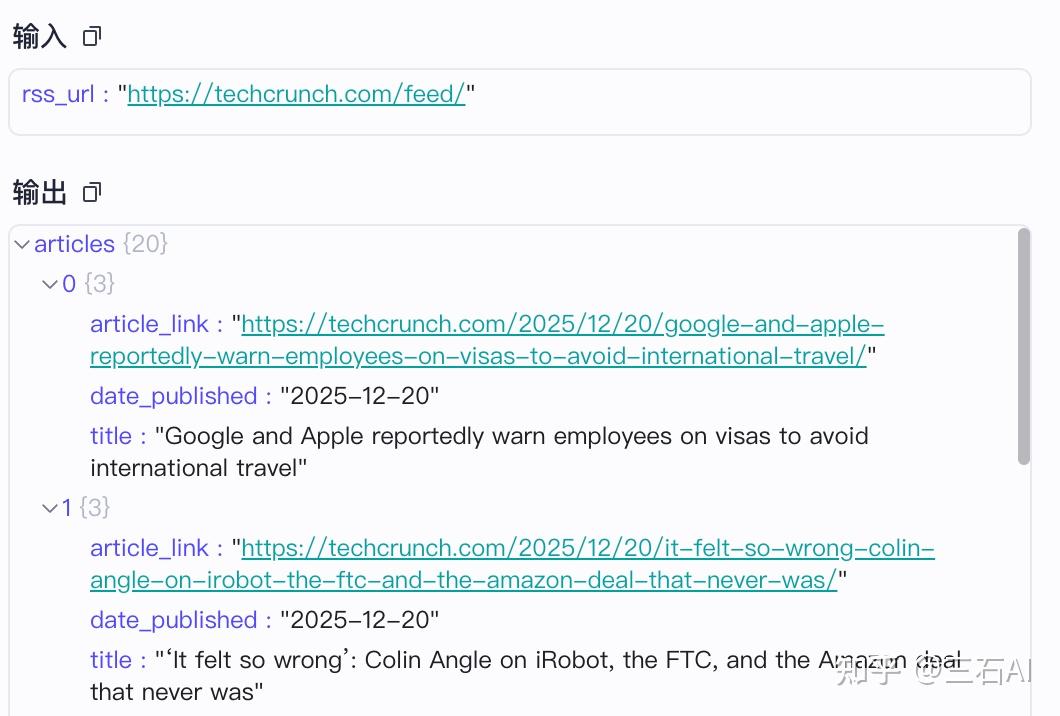Open the techcrunch.com/feed link

(x=296, y=94)
